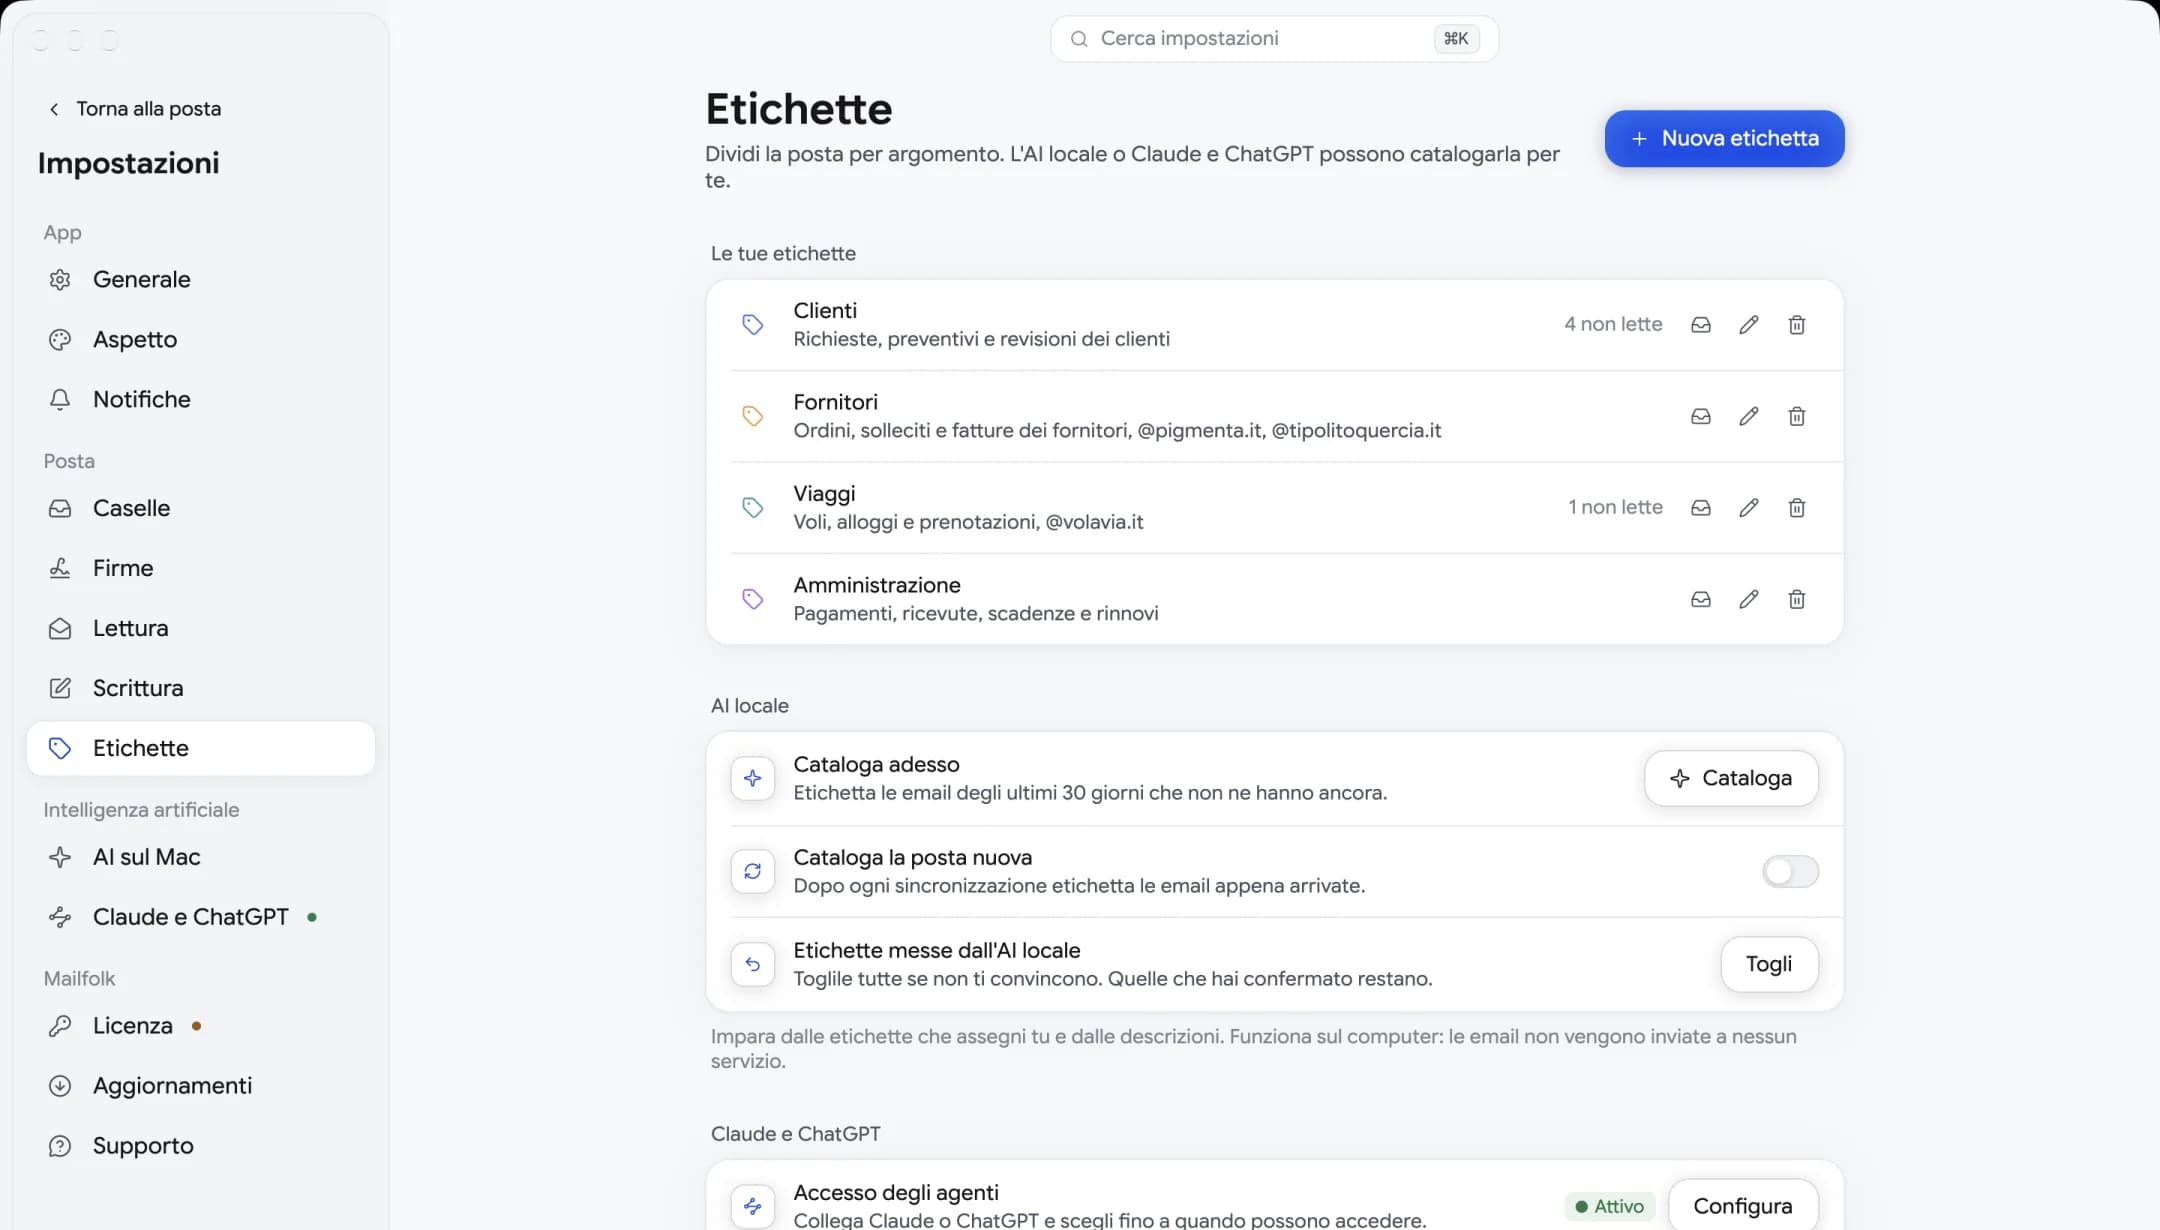Open AI sul Mac settings
The height and width of the screenshot is (1230, 2160).
201,857
